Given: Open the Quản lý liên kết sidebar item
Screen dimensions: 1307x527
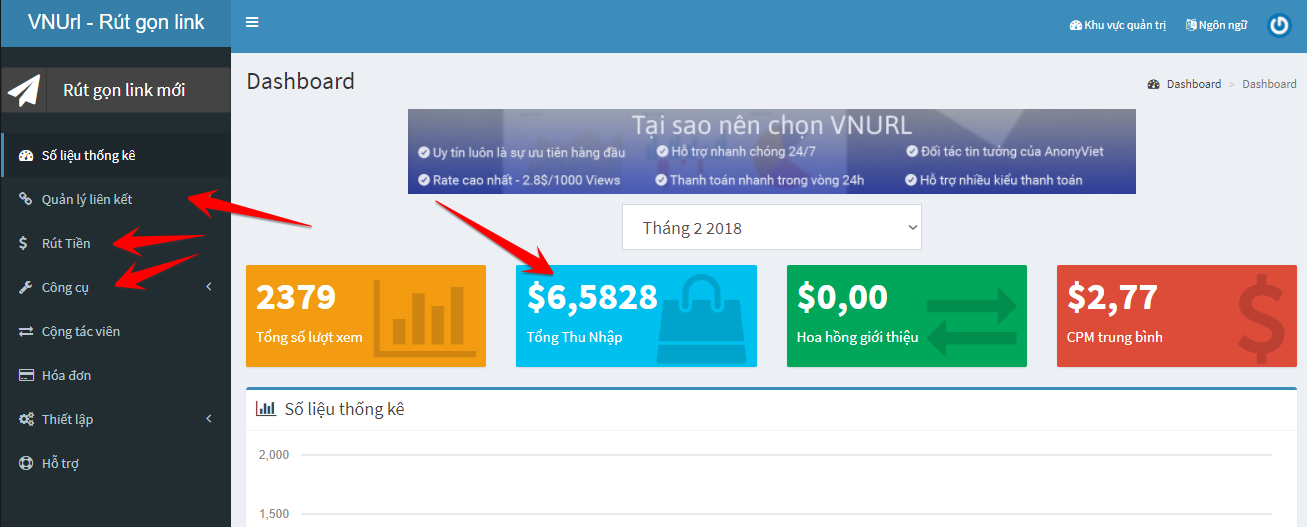Looking at the screenshot, I should click(x=116, y=199).
